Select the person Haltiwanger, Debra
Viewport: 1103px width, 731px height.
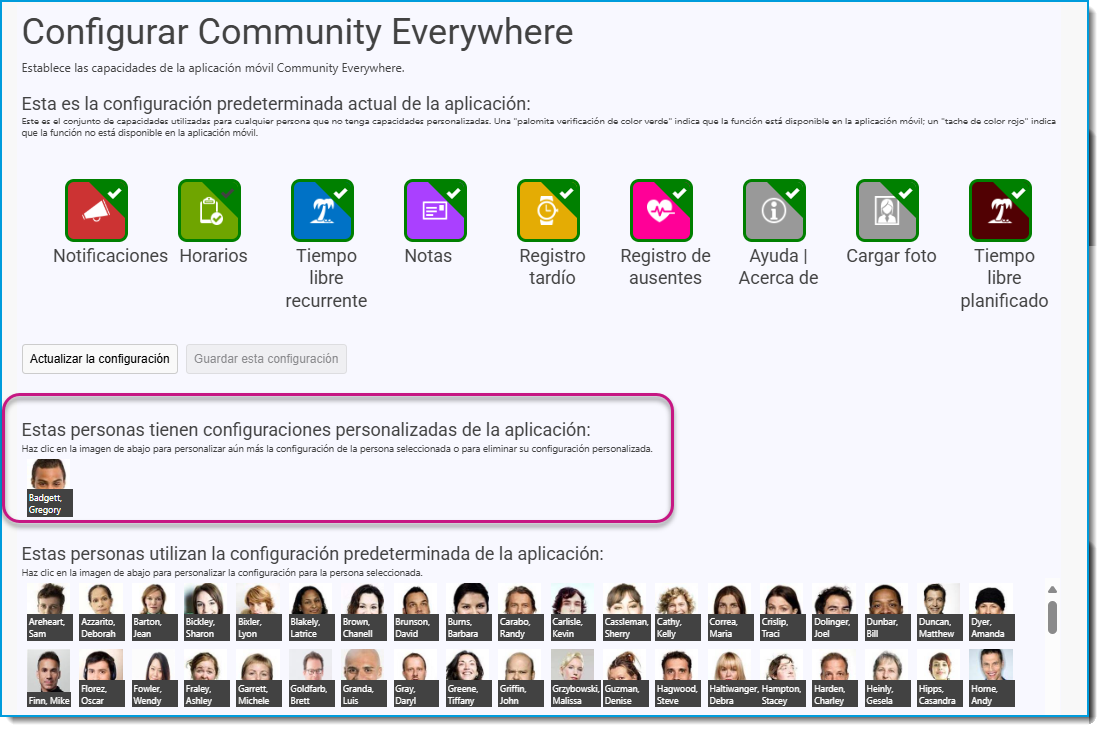pyautogui.click(x=733, y=678)
